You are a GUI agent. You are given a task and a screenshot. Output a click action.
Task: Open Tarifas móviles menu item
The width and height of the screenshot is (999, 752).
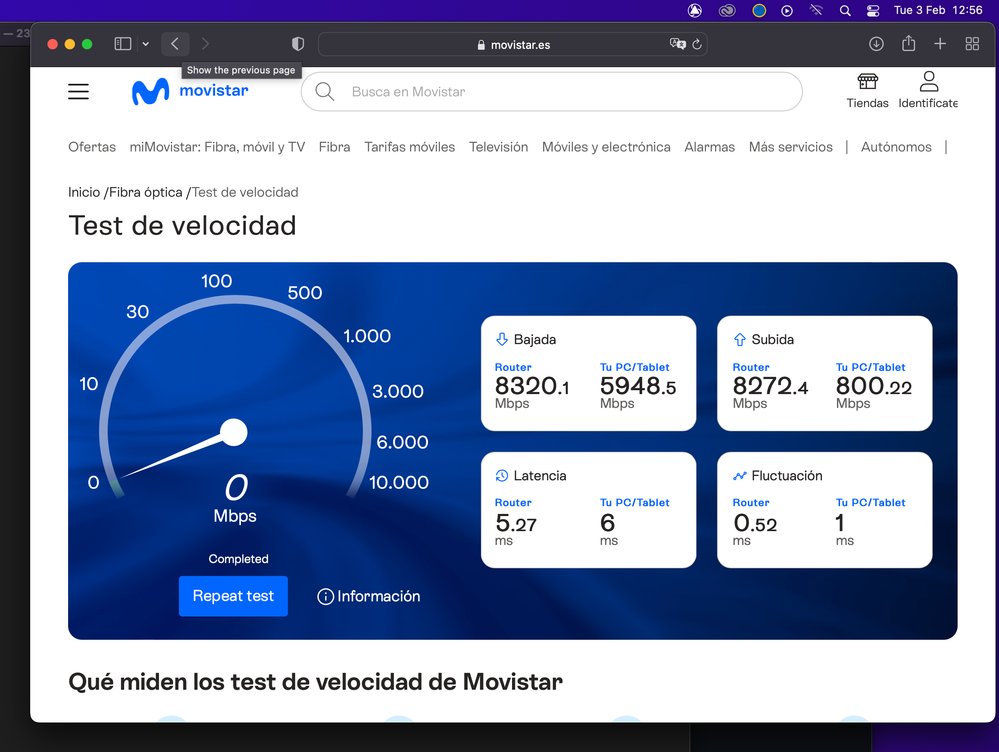(409, 147)
